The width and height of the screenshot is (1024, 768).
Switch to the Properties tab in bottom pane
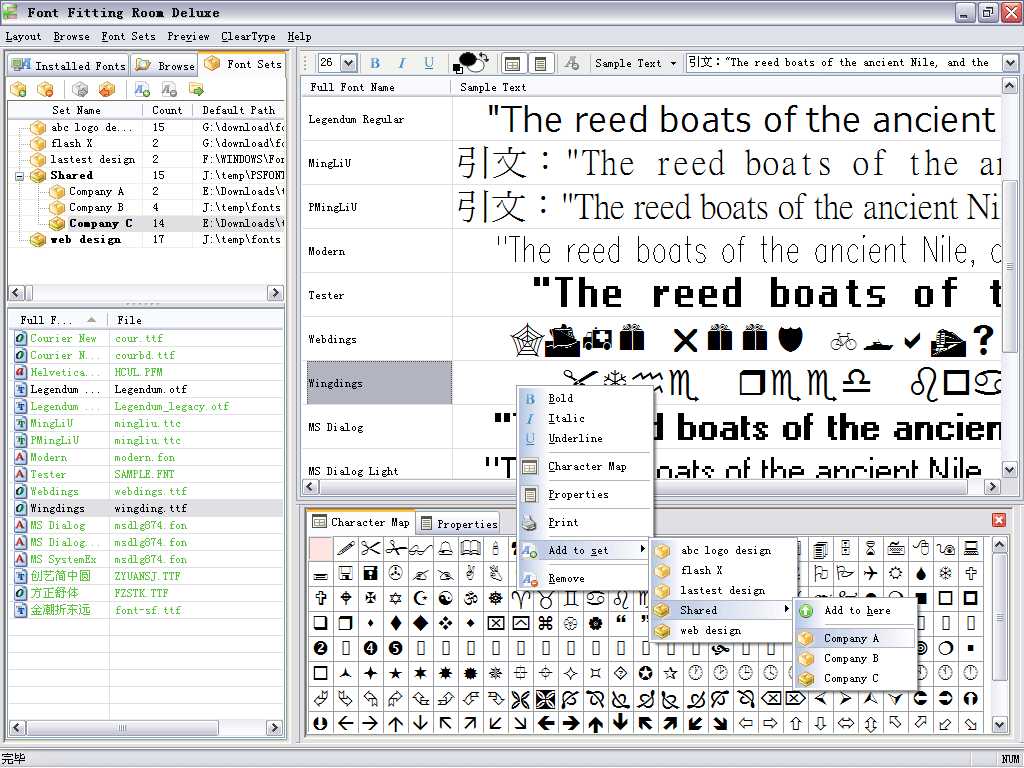(x=458, y=524)
